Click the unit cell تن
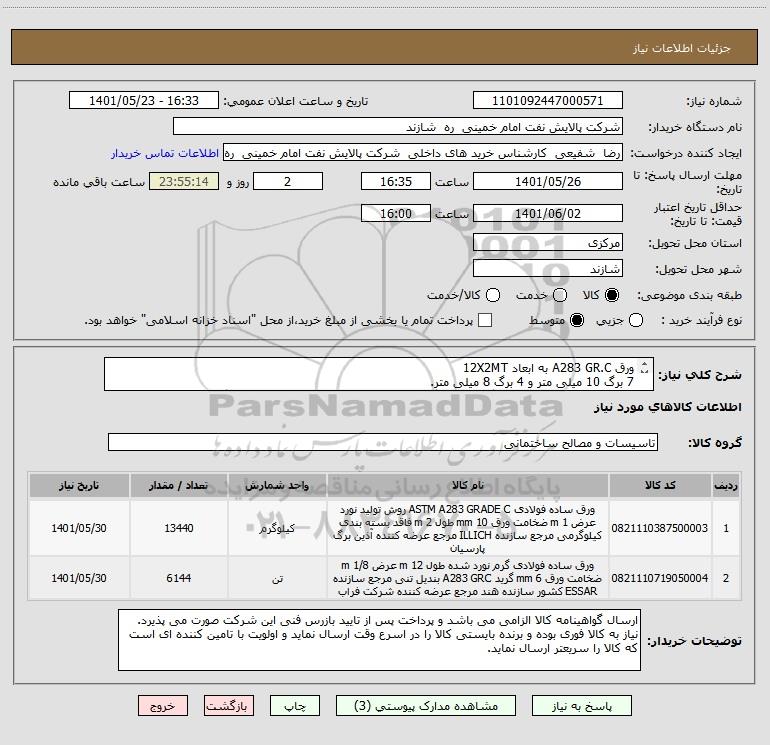This screenshot has height=745, width=770. coord(277,579)
